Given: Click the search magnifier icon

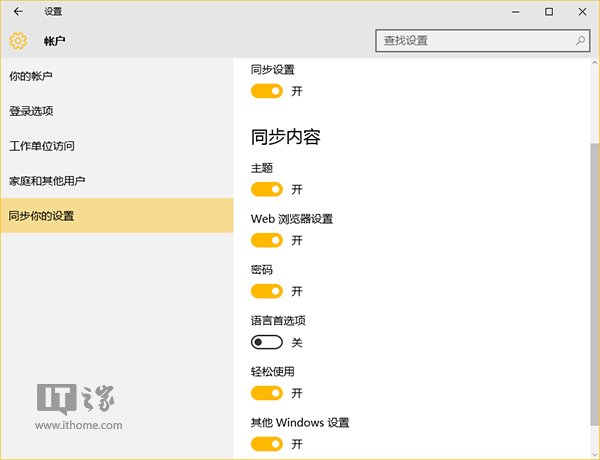Looking at the screenshot, I should click(580, 41).
